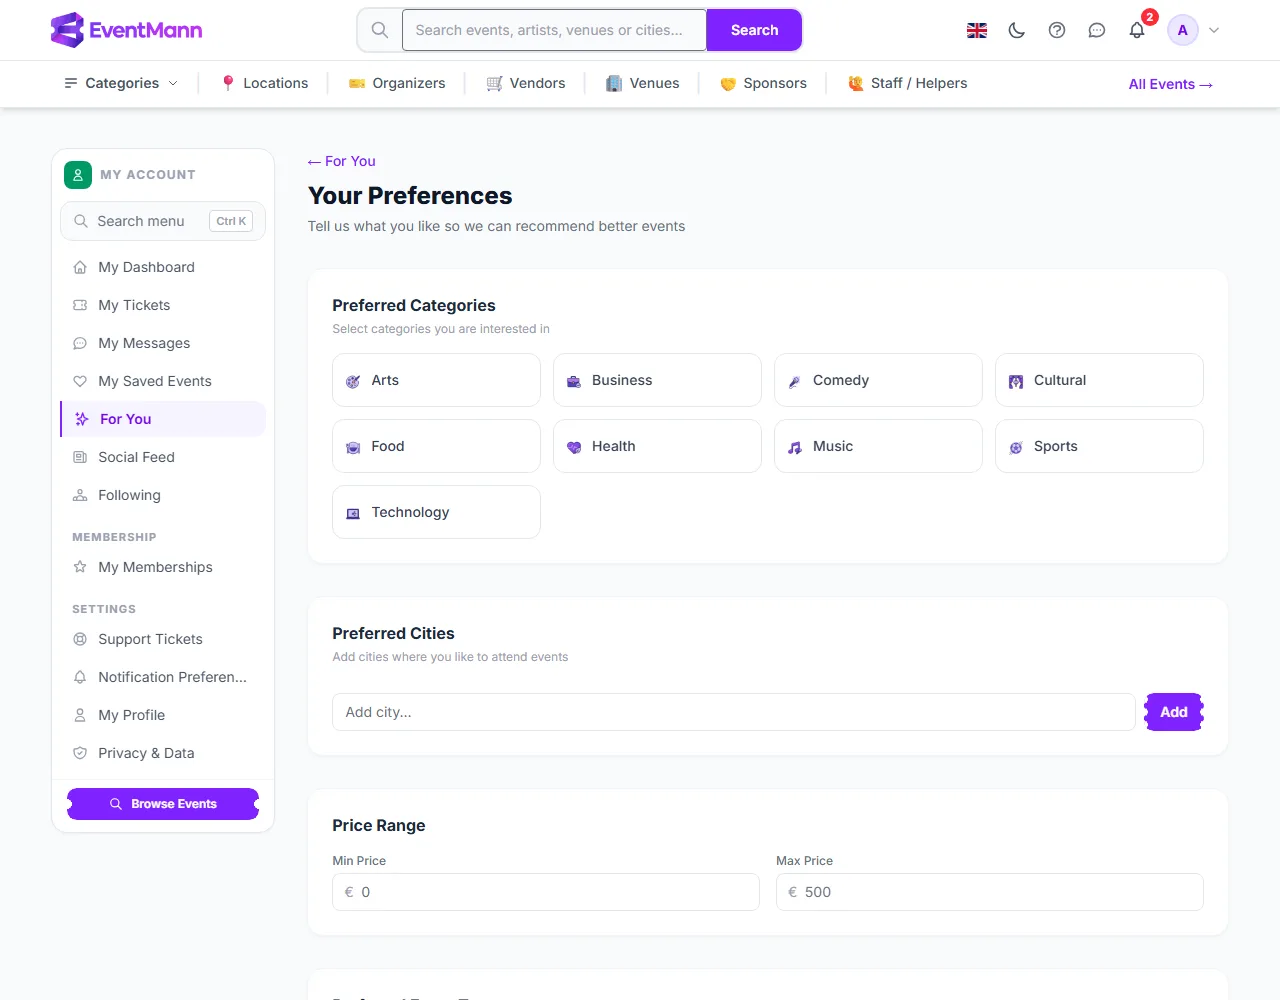Toggle the Comedy category preference
This screenshot has width=1280, height=1000.
tap(878, 380)
